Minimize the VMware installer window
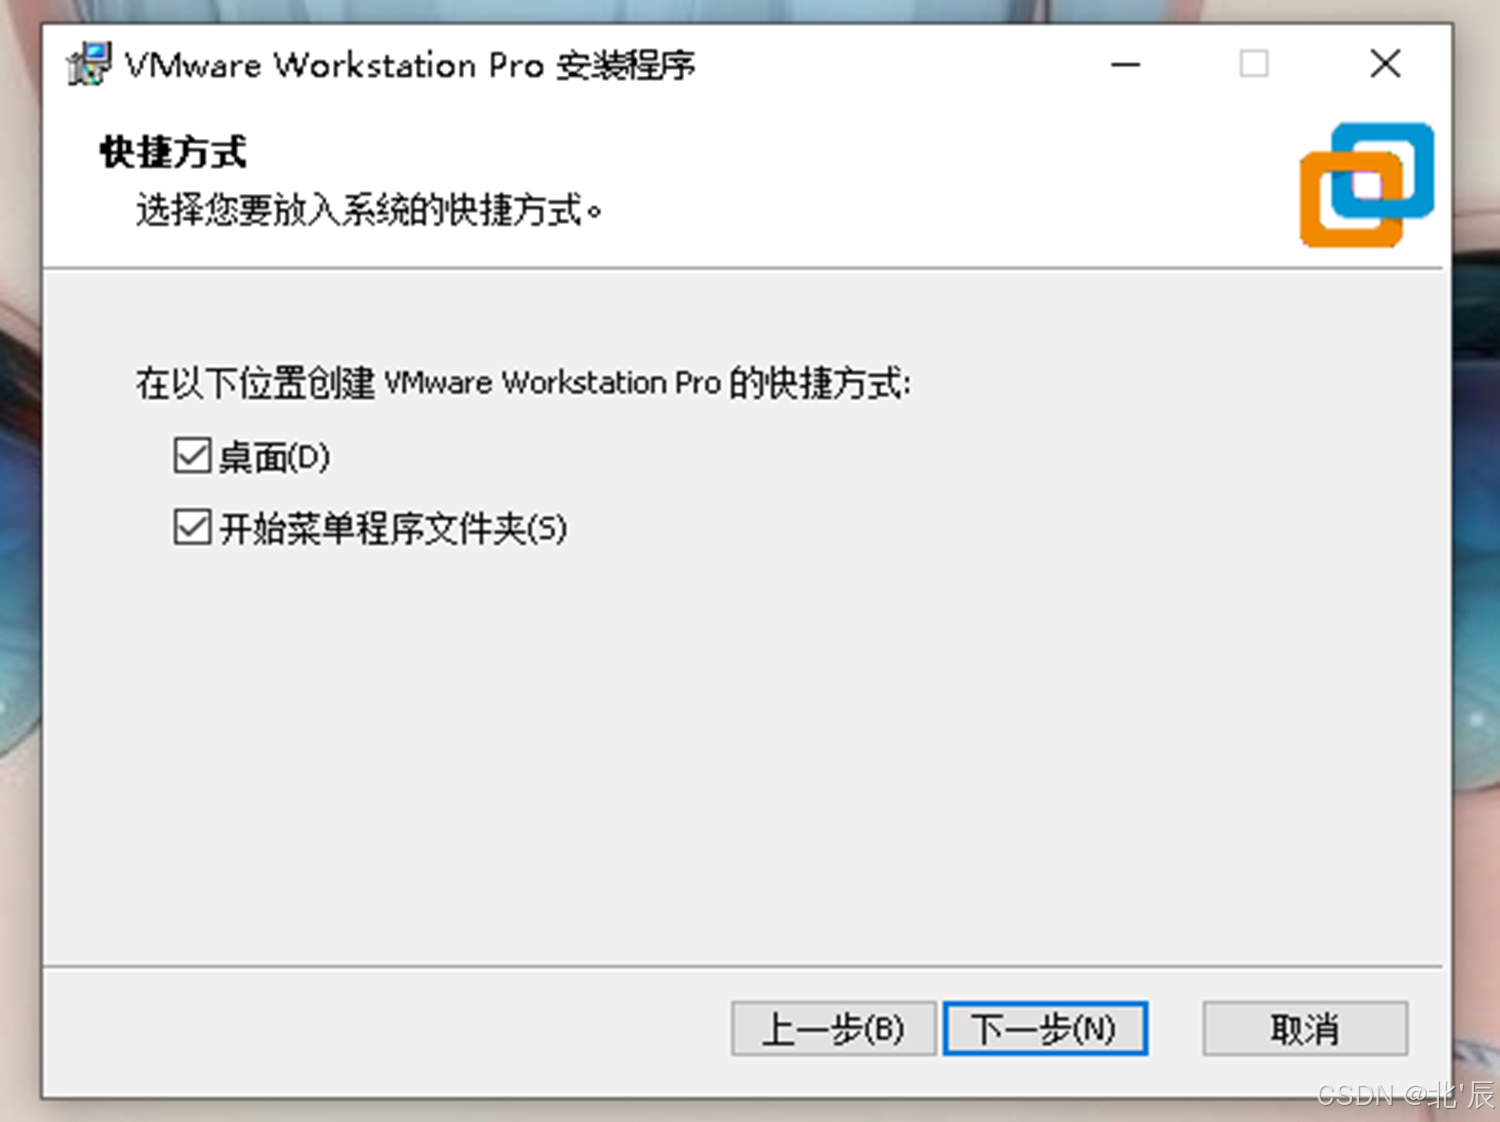 1125,65
